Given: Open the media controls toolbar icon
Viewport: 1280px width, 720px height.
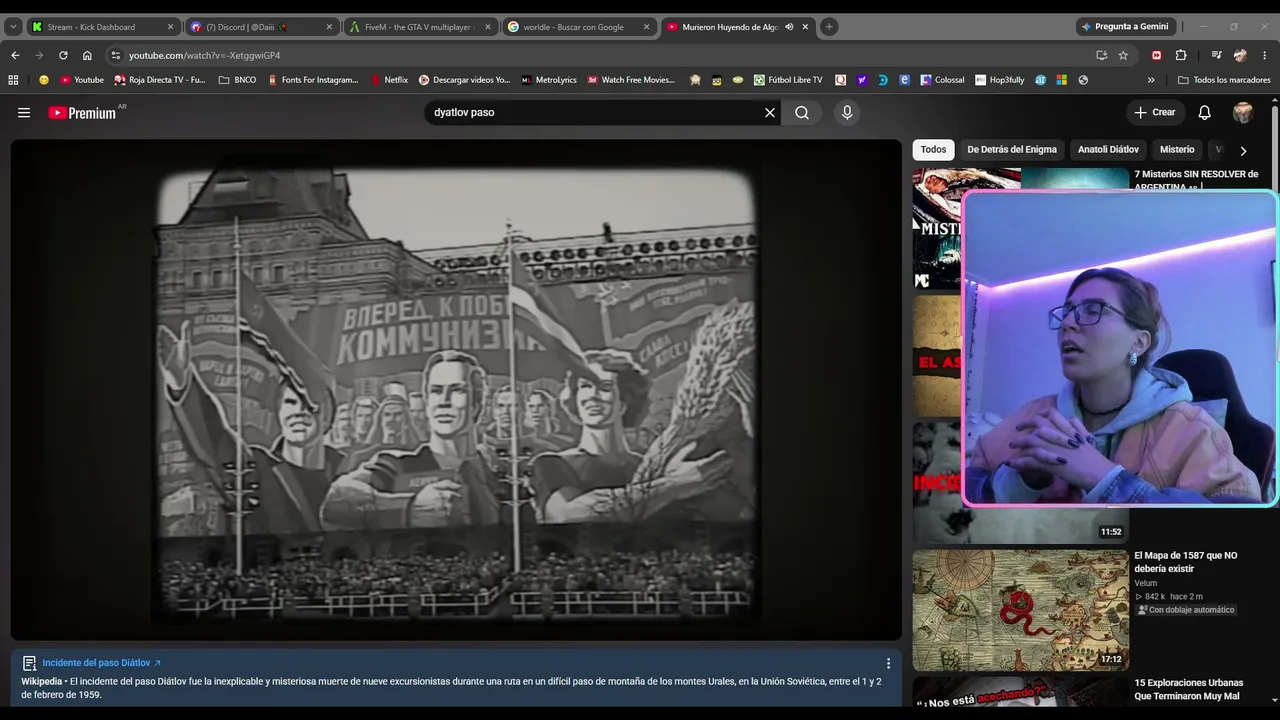Looking at the screenshot, I should coord(1216,55).
